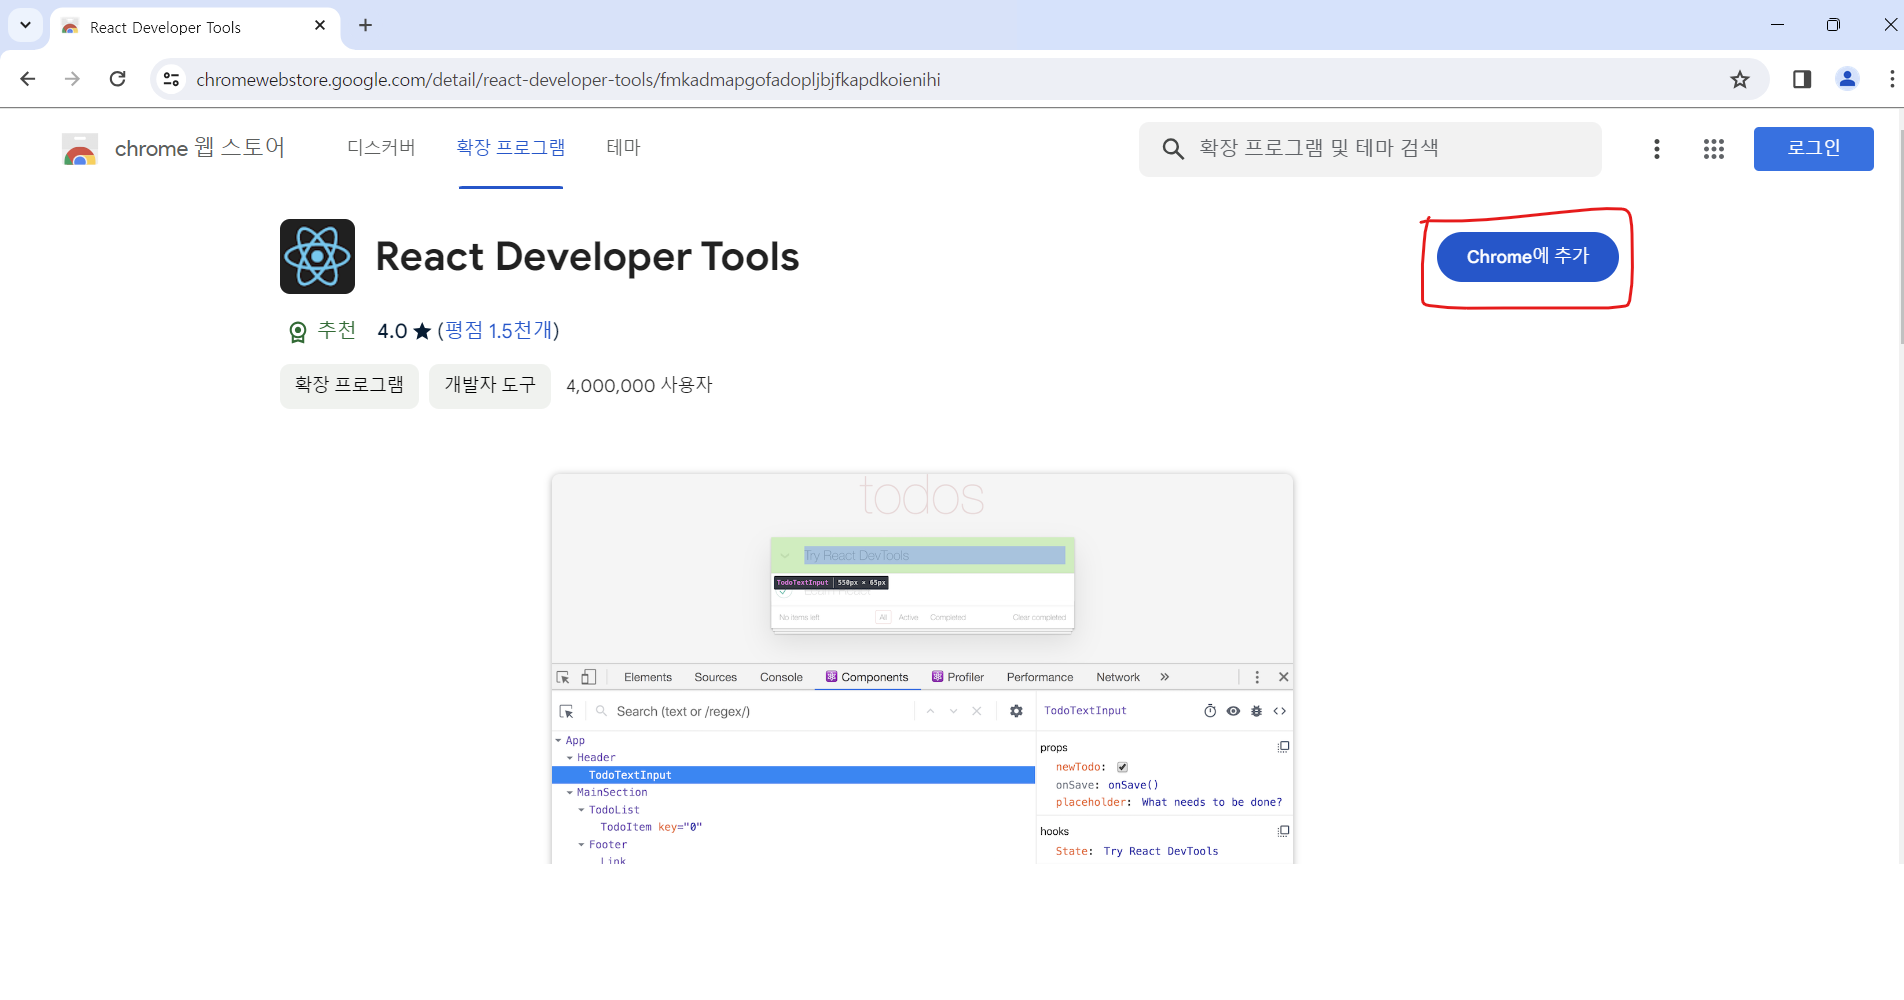This screenshot has width=1904, height=1000.
Task: Select the React Developer Tools browser tab
Action: pyautogui.click(x=195, y=27)
